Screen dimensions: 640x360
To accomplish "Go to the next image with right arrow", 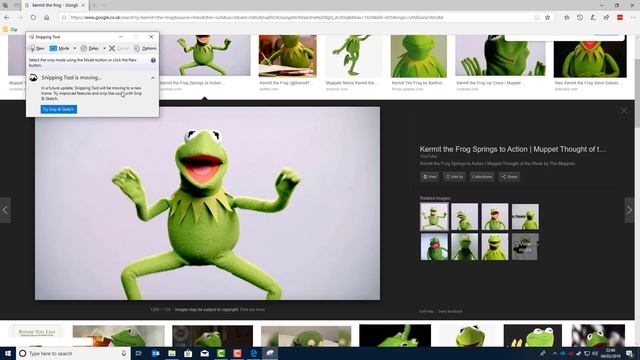I will tap(629, 210).
